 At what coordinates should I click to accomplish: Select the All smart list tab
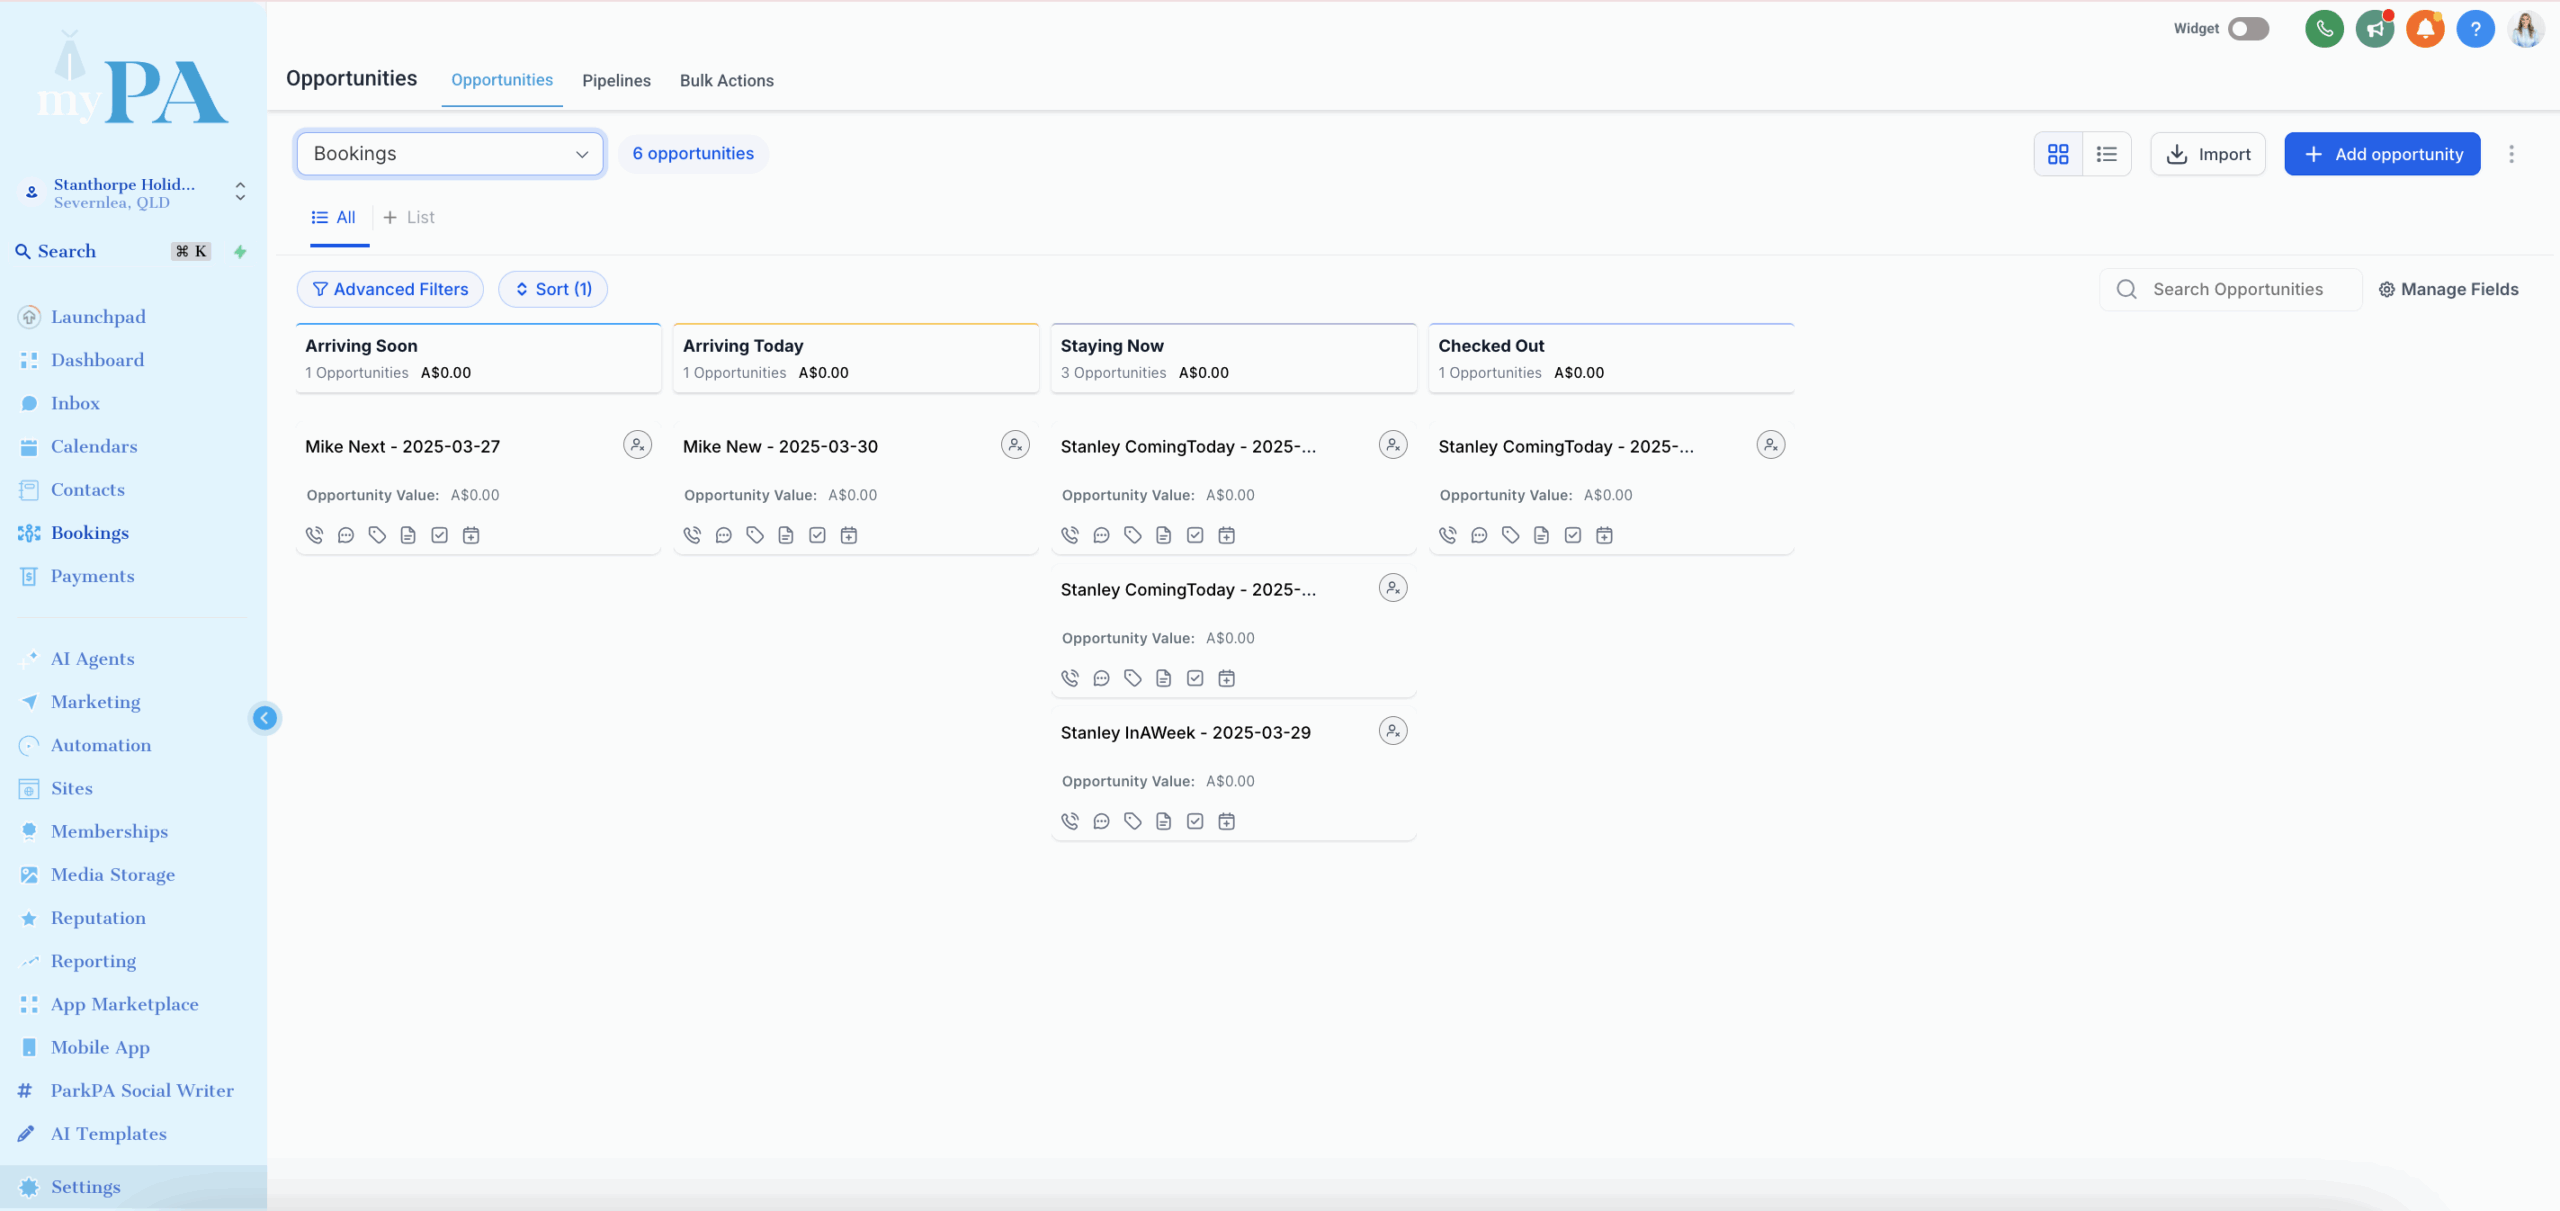pos(334,217)
